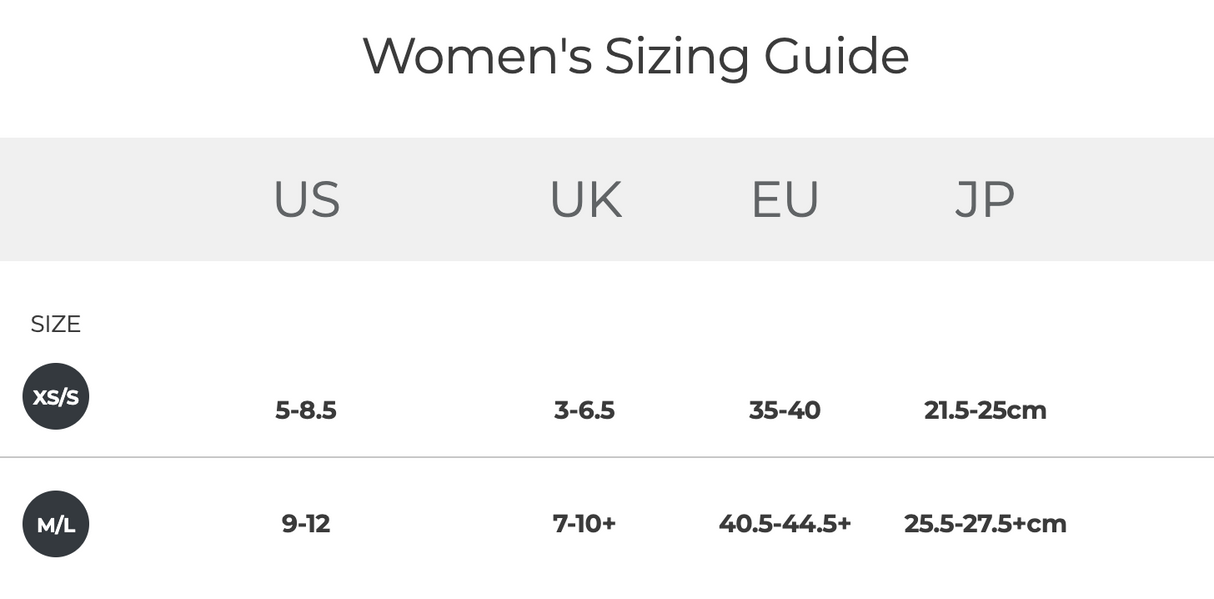1214x599 pixels.
Task: Click UK size range 7-10+
Action: click(585, 523)
